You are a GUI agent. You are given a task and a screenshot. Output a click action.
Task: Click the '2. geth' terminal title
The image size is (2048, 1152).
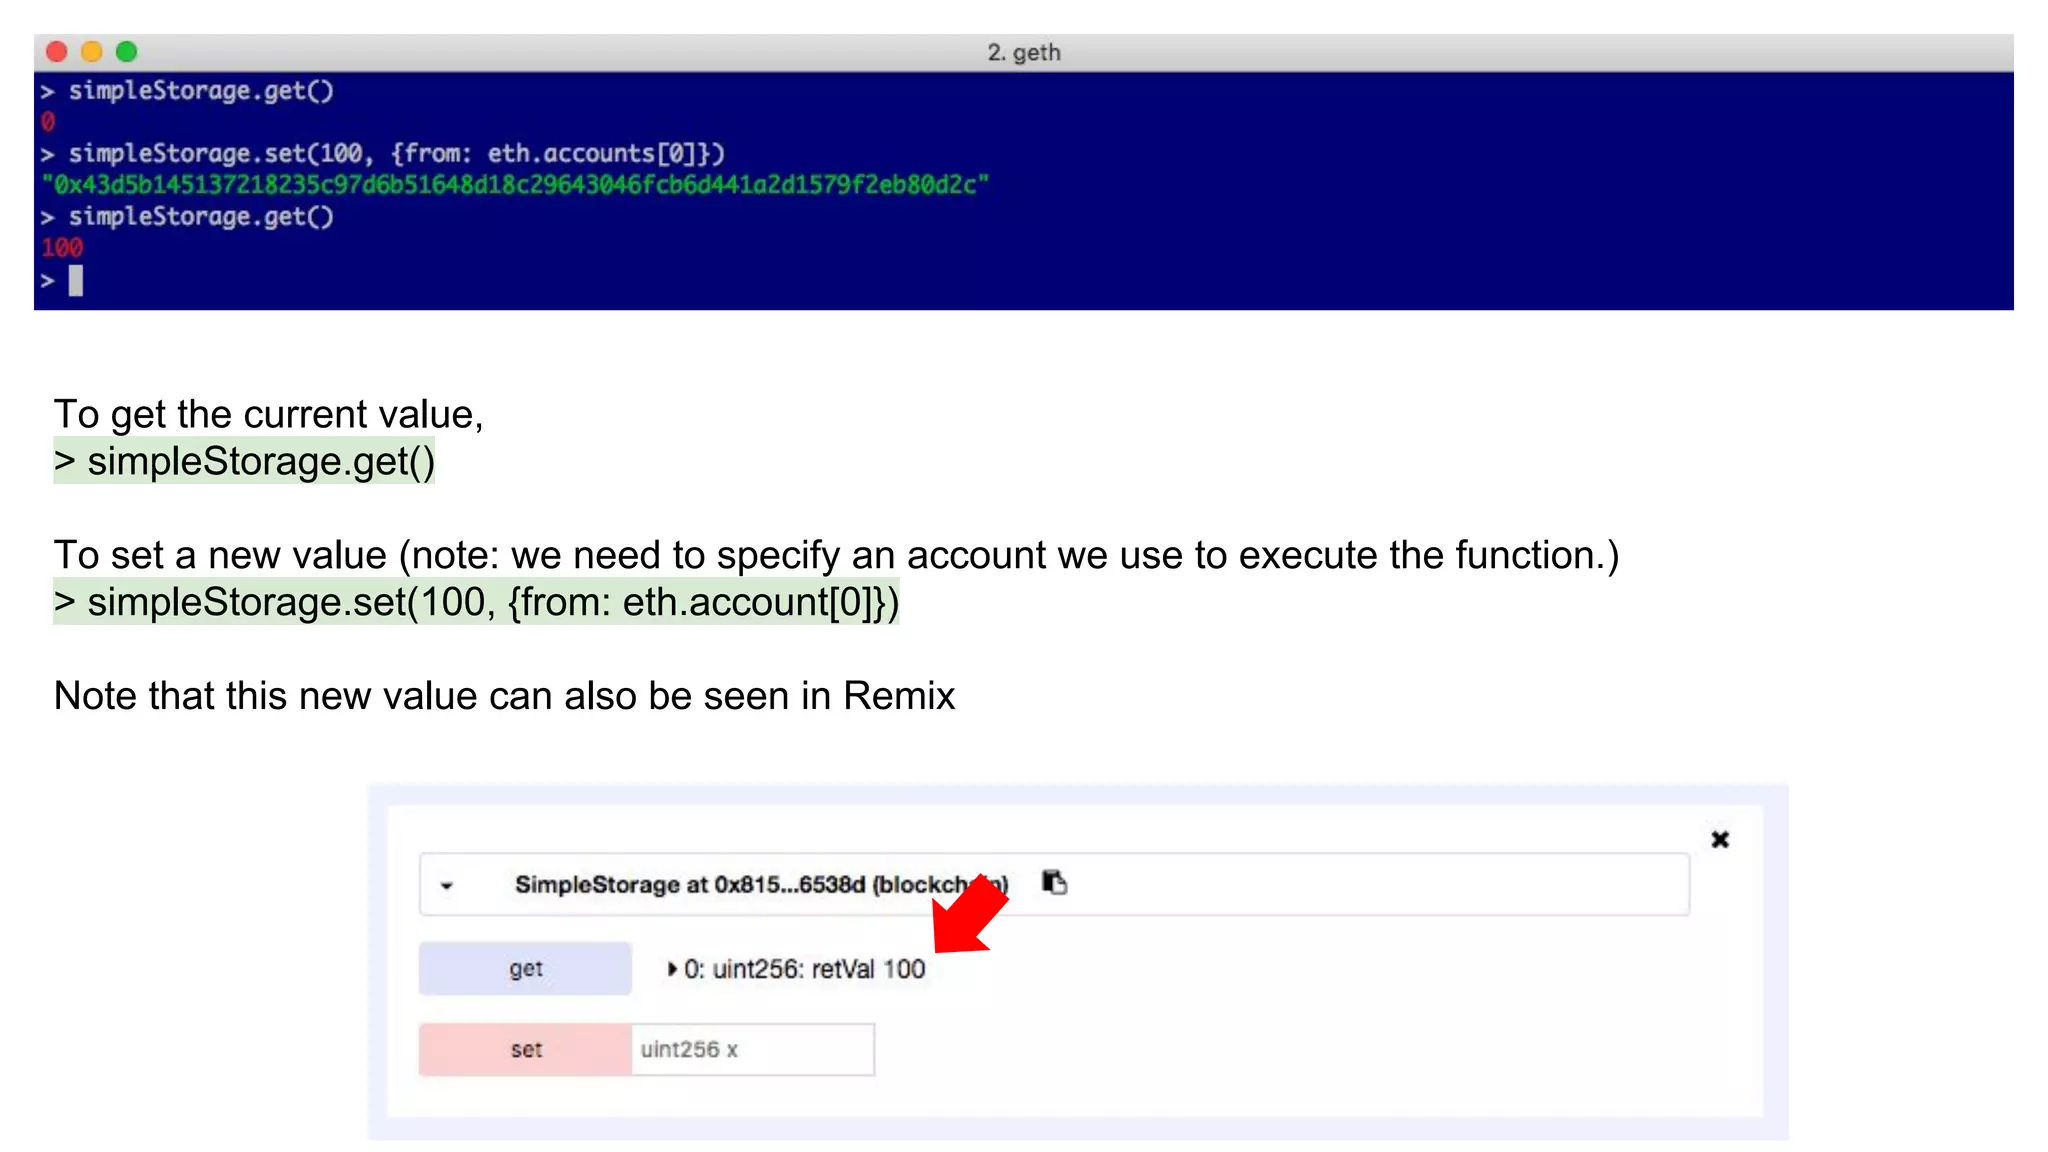1024,52
